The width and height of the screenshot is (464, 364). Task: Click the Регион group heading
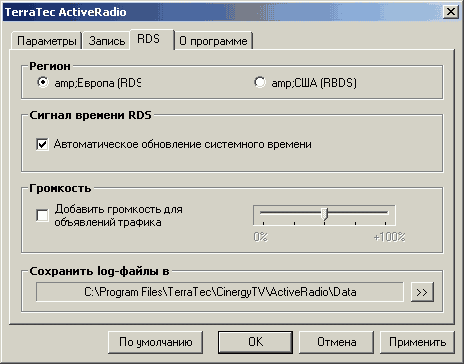(50, 66)
